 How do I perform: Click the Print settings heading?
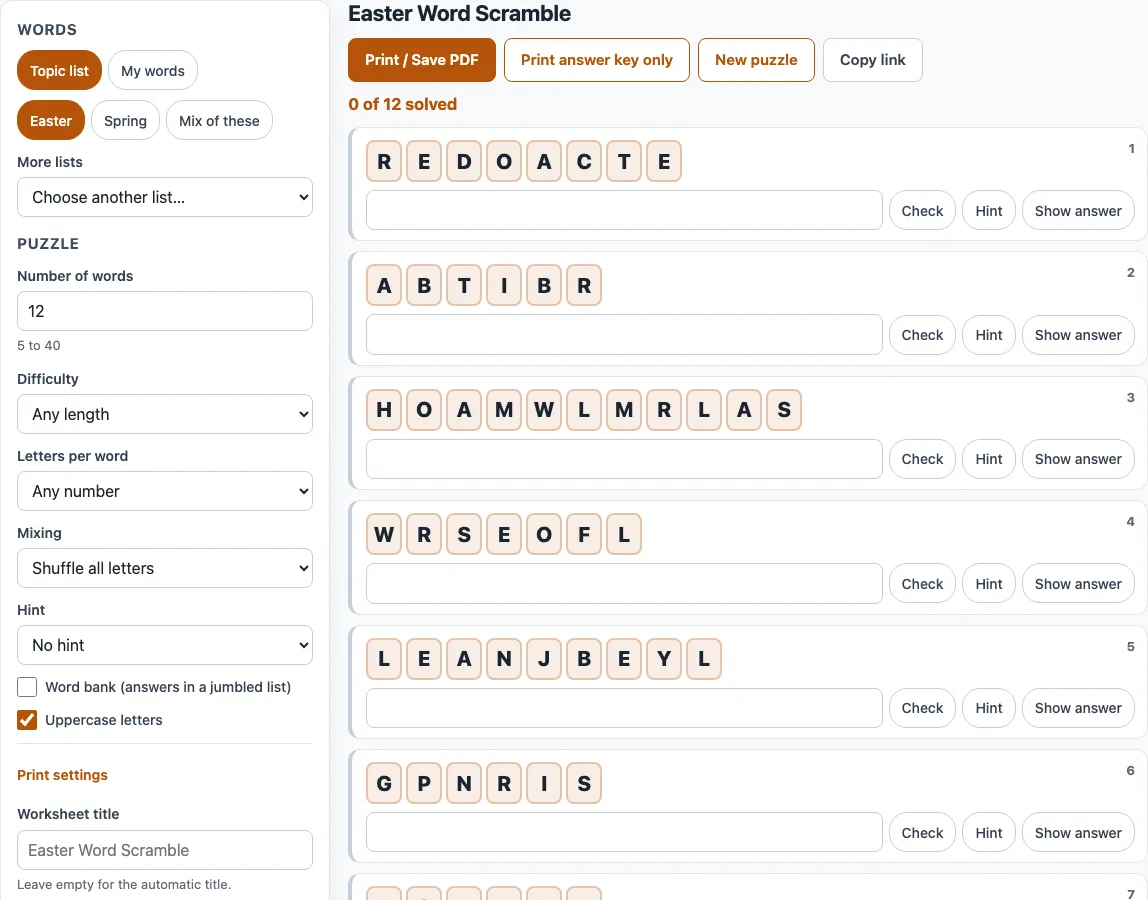point(62,775)
